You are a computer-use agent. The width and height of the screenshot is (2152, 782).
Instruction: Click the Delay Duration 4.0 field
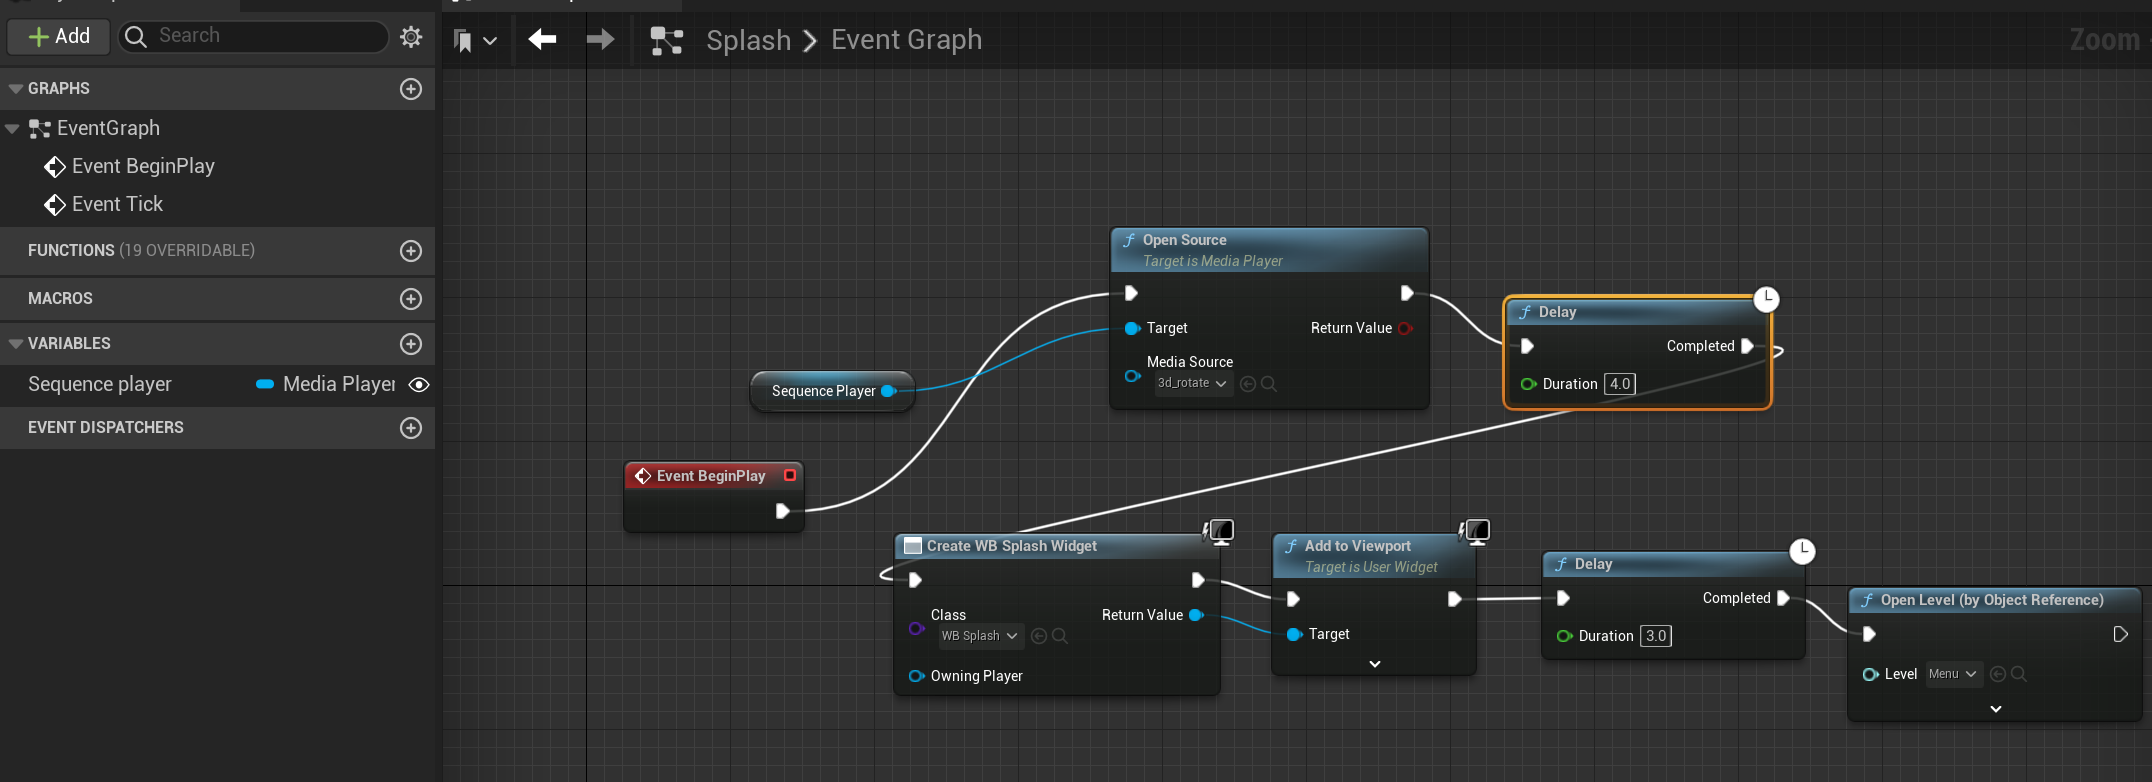pos(1620,384)
